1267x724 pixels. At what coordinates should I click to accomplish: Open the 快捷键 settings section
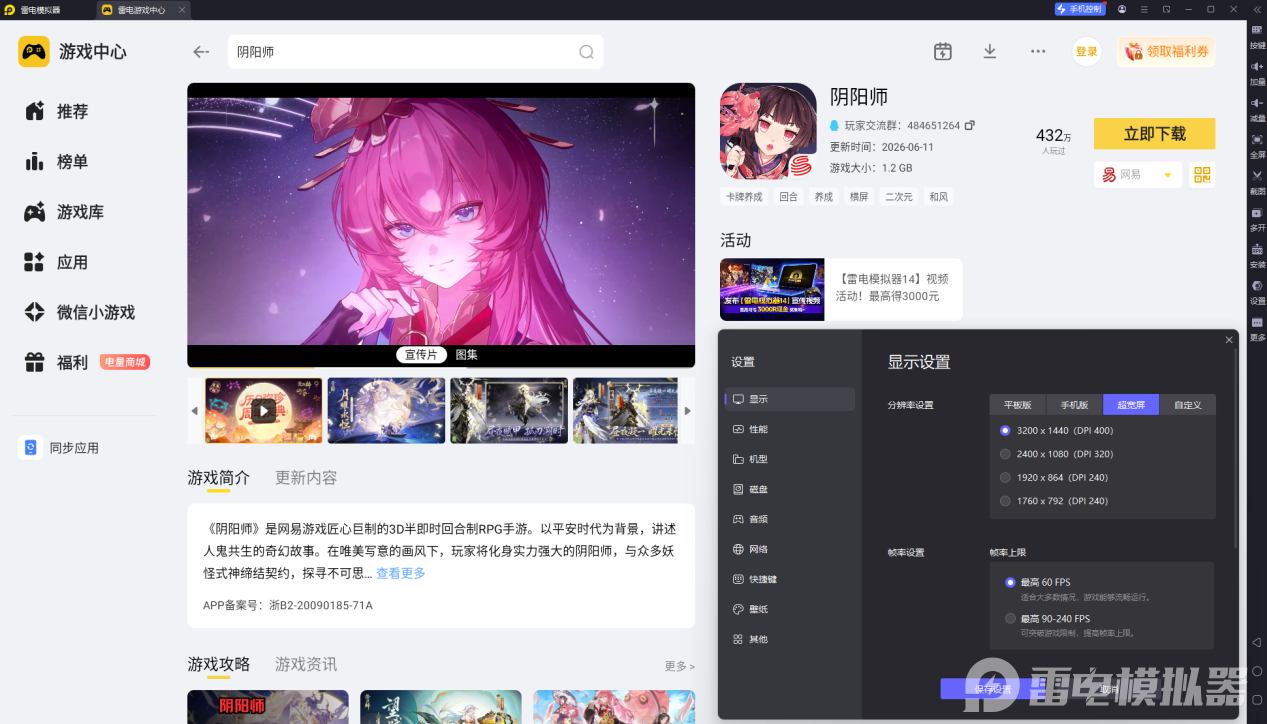tap(790, 579)
